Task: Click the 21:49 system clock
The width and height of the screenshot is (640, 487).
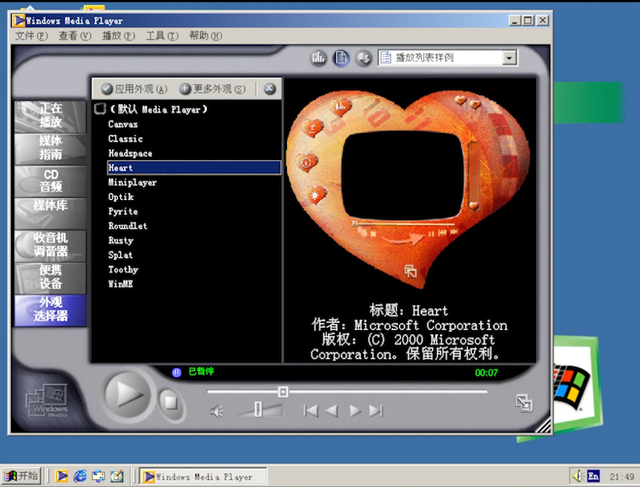Action: pos(621,476)
